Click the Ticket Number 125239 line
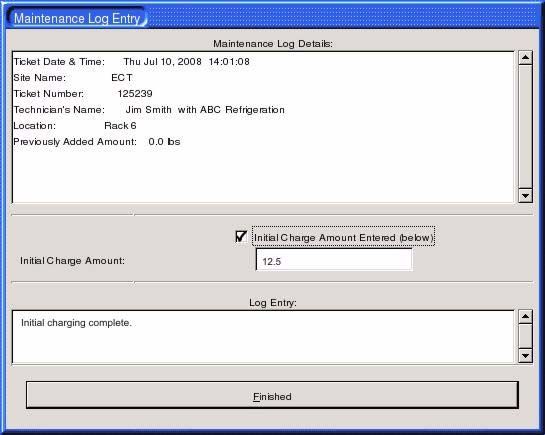 click(x=83, y=94)
